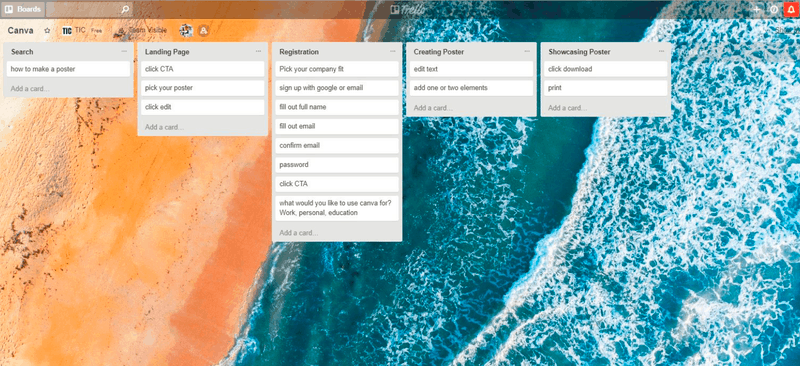Click into the top search field
This screenshot has height=366, width=800.
(89, 9)
